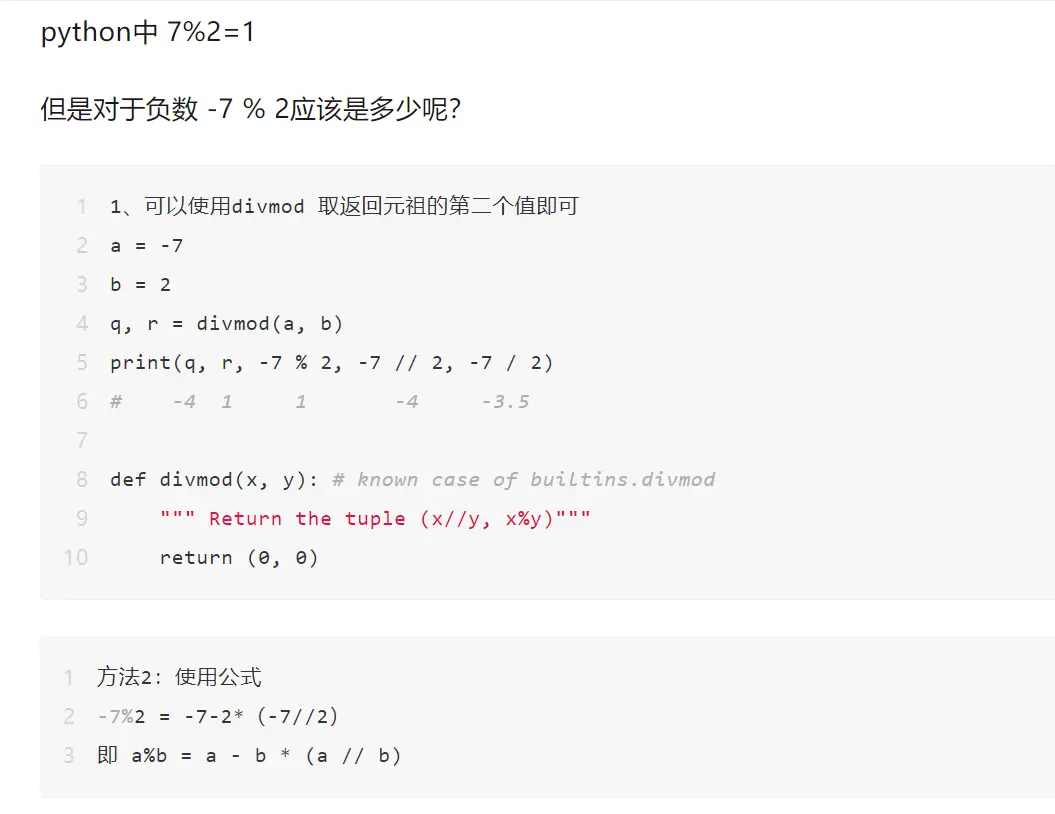Click line number 7 of the empty line

click(x=82, y=440)
